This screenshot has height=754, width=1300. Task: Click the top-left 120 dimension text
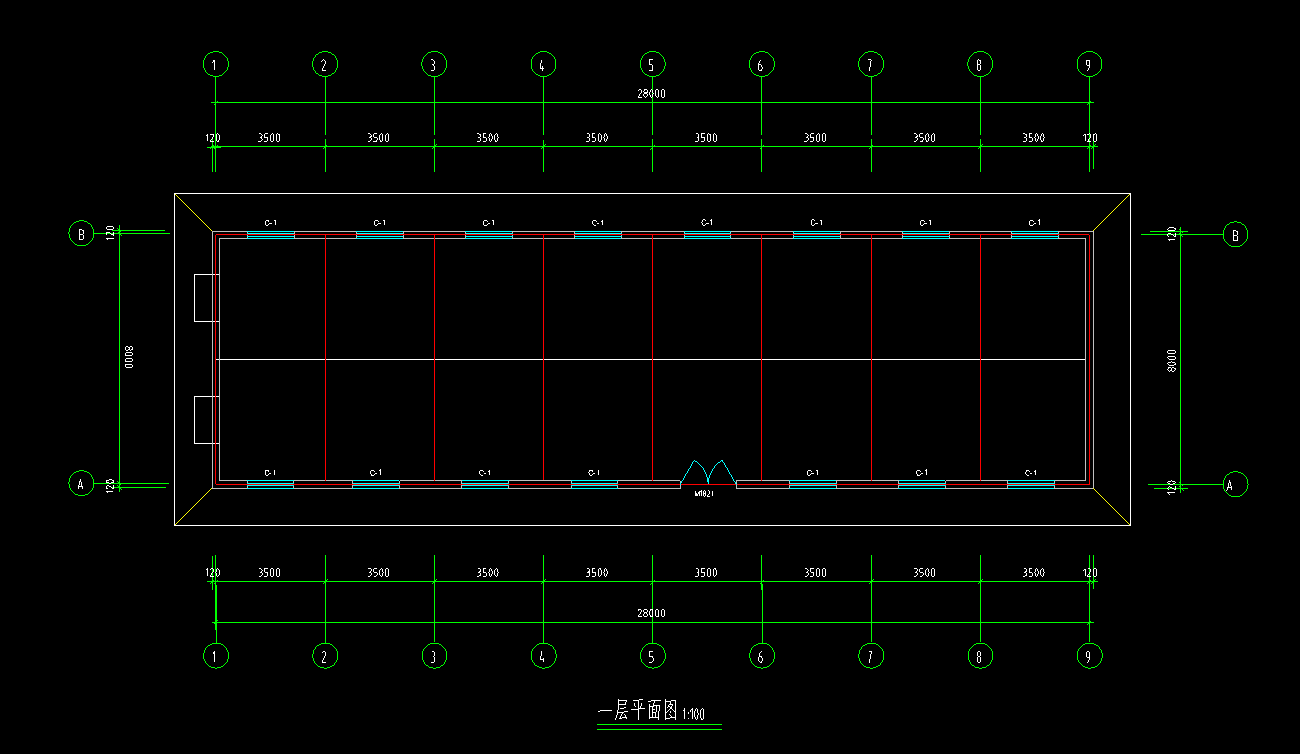213,137
